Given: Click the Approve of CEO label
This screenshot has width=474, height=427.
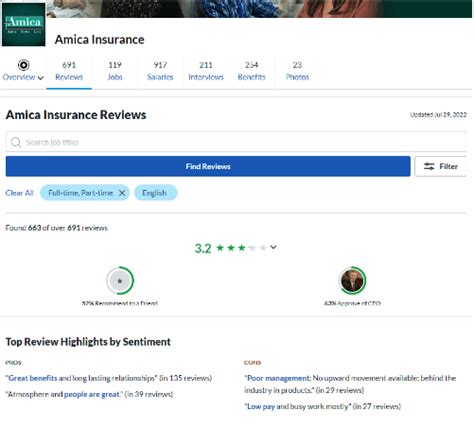Looking at the screenshot, I should click(352, 303).
